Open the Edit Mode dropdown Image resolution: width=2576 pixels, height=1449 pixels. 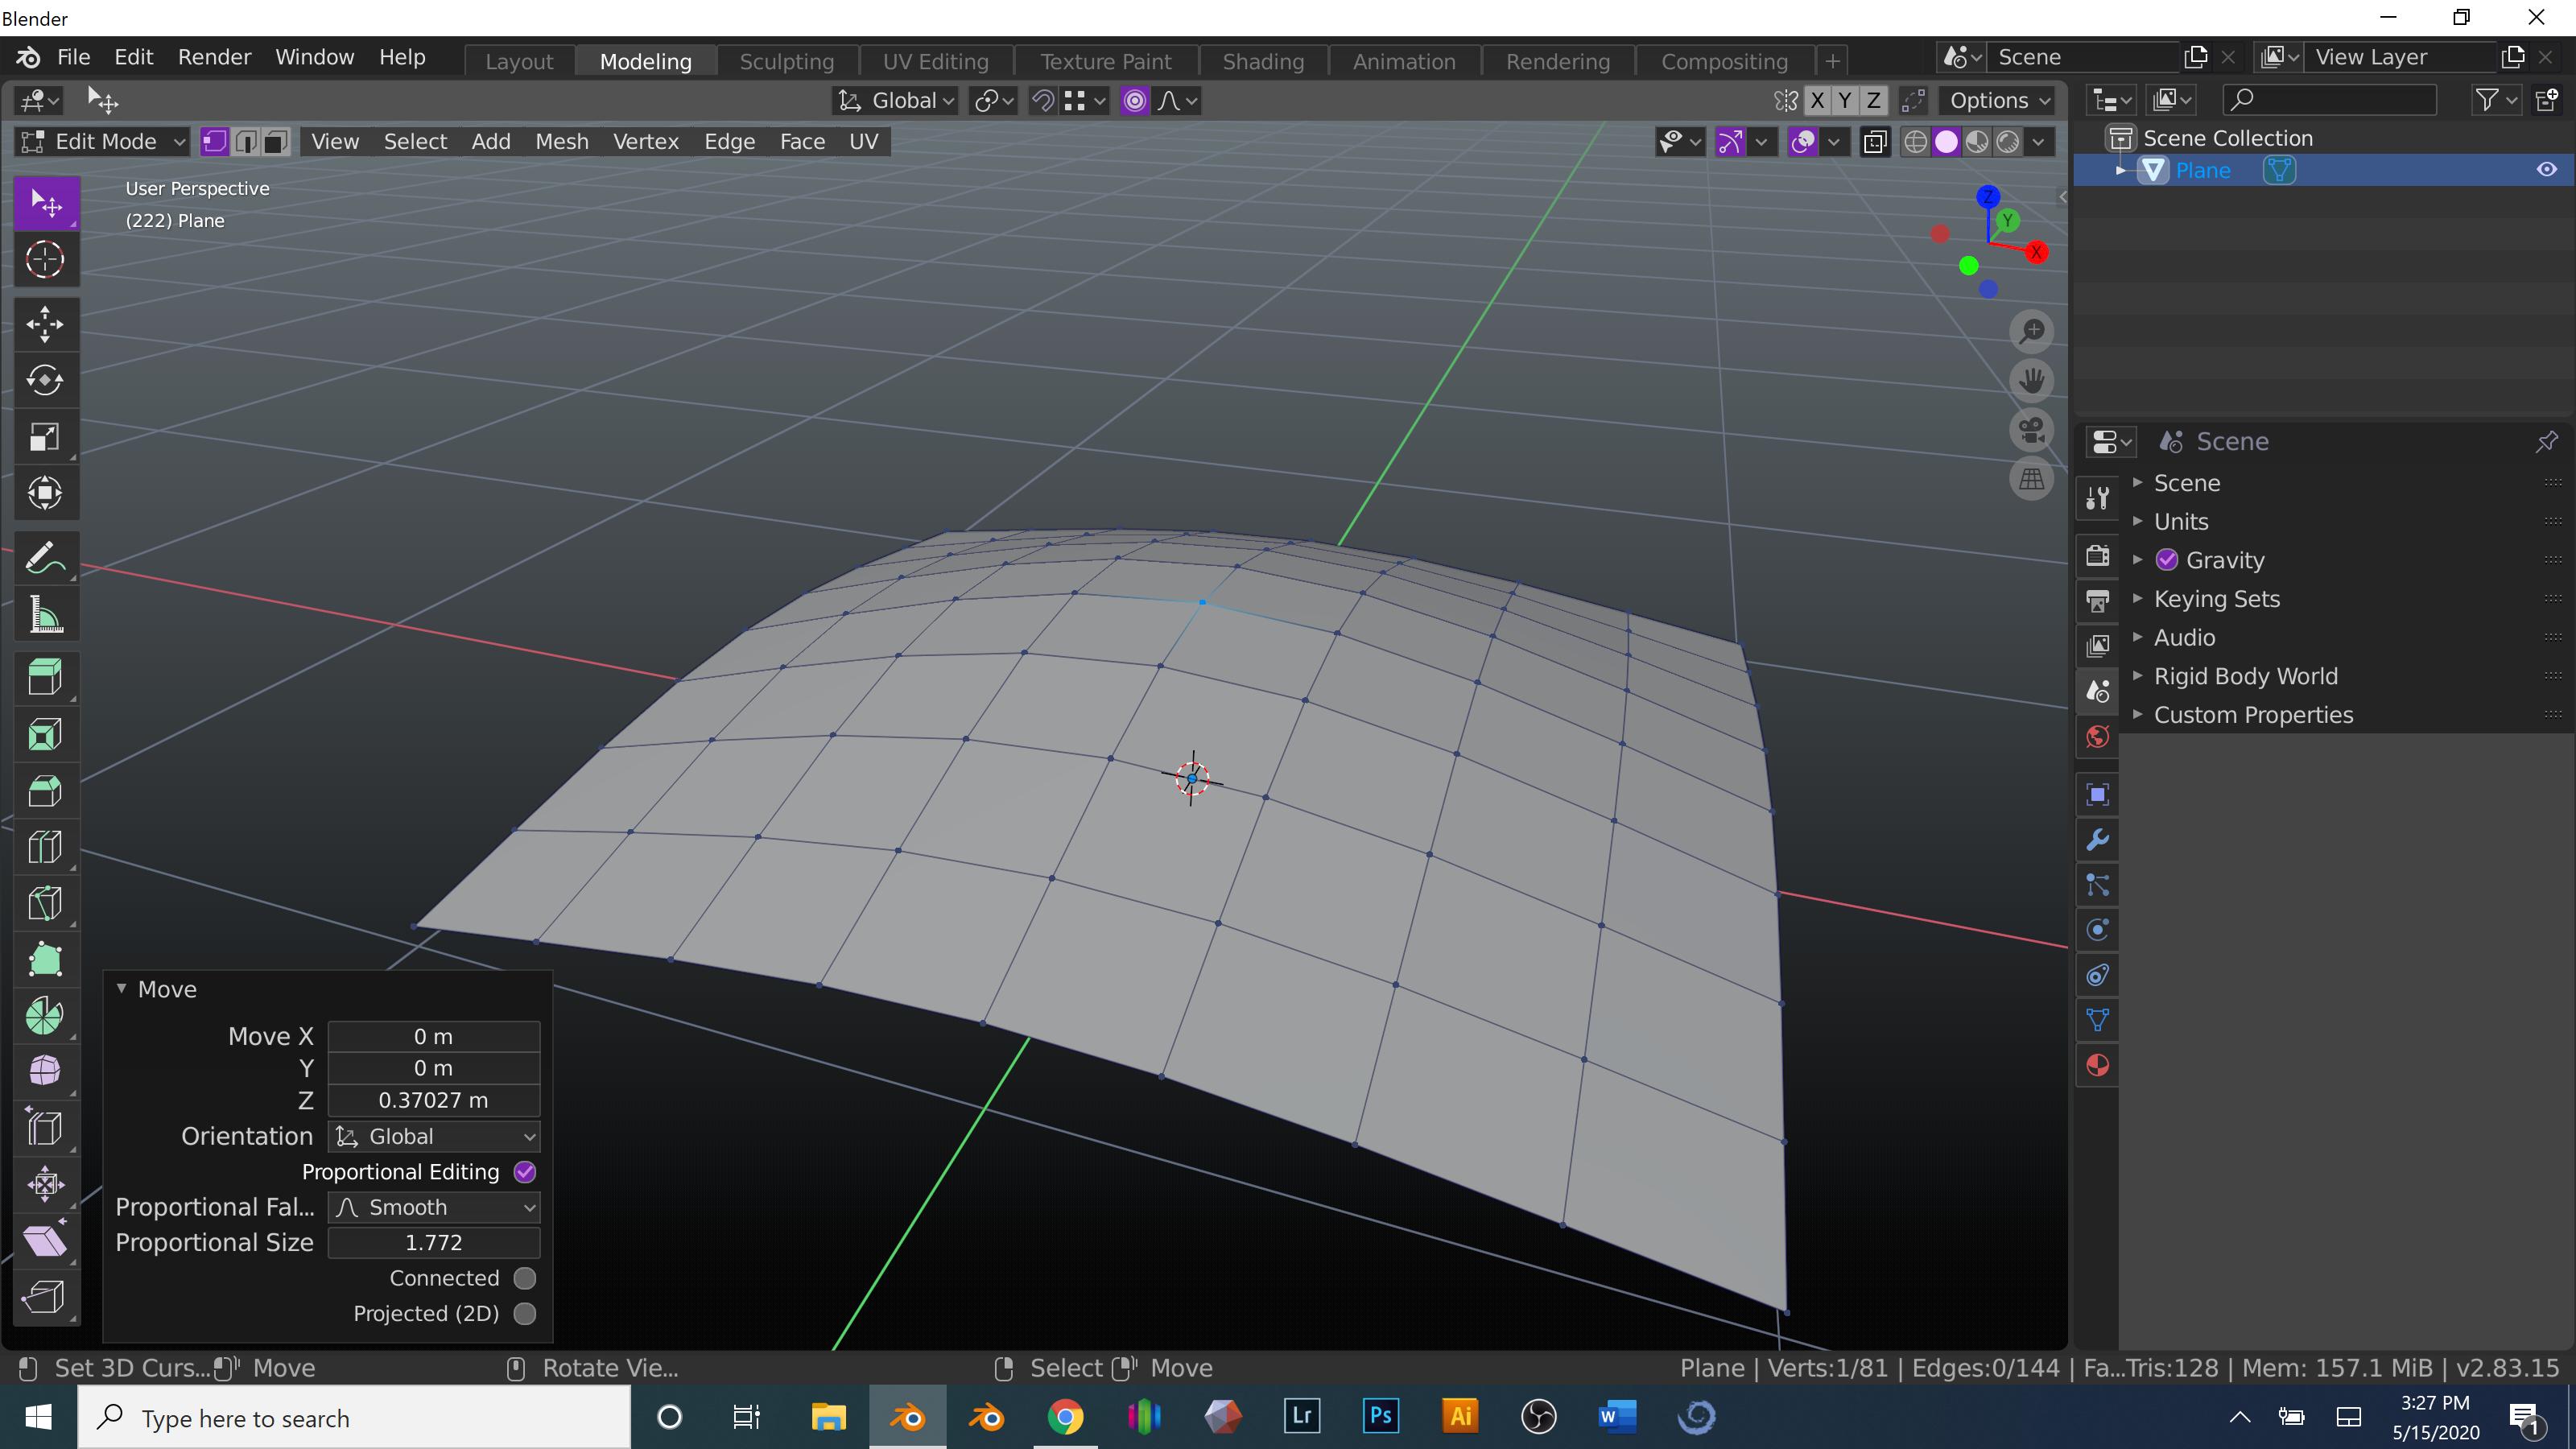104,141
